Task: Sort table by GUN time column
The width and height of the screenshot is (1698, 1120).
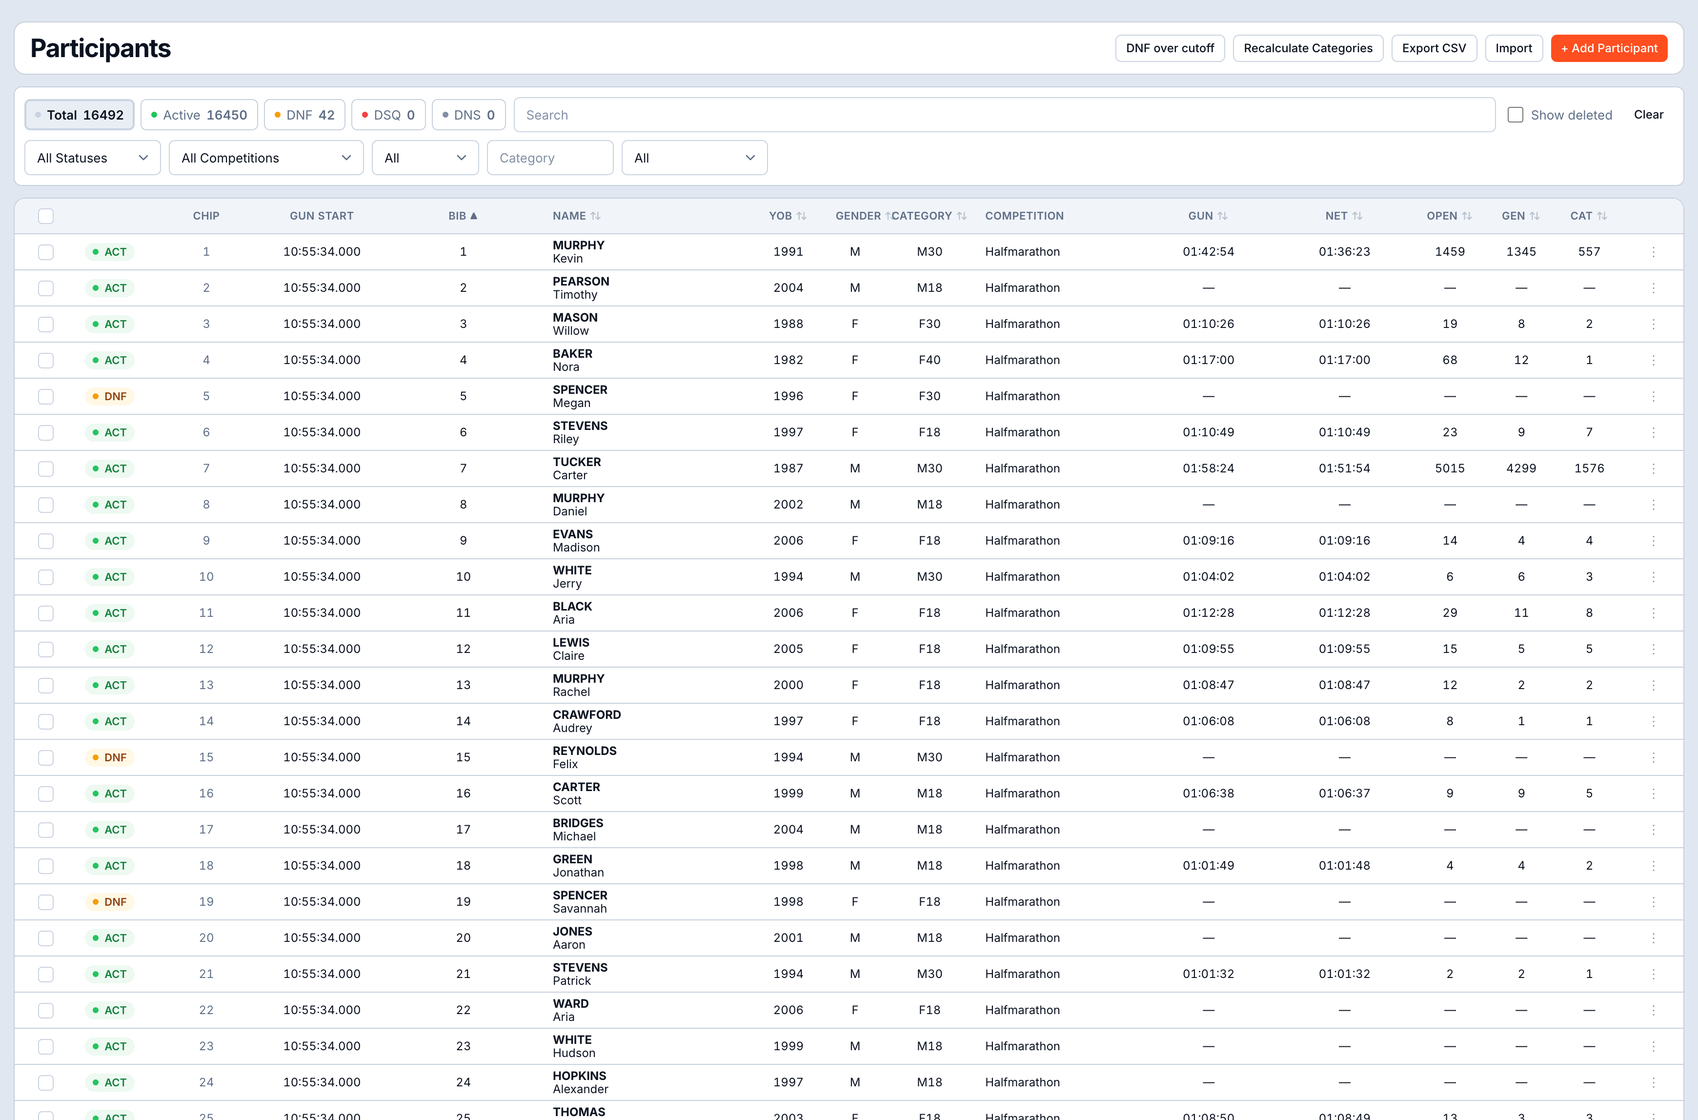Action: [1208, 216]
